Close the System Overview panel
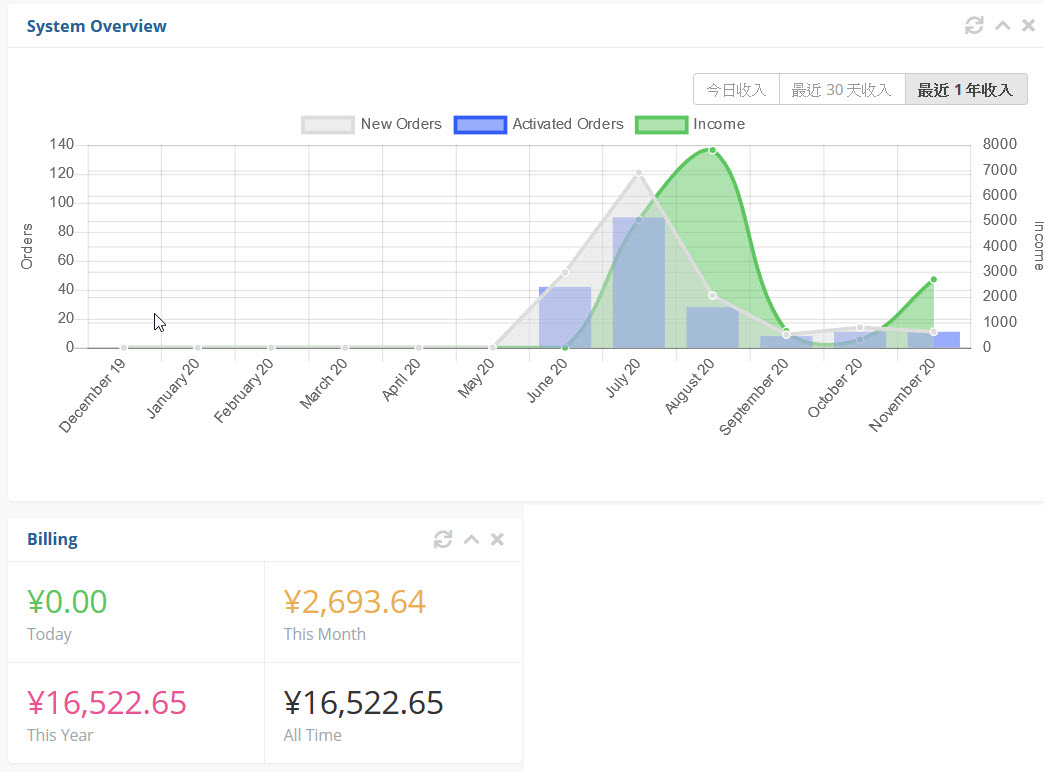 tap(1028, 26)
